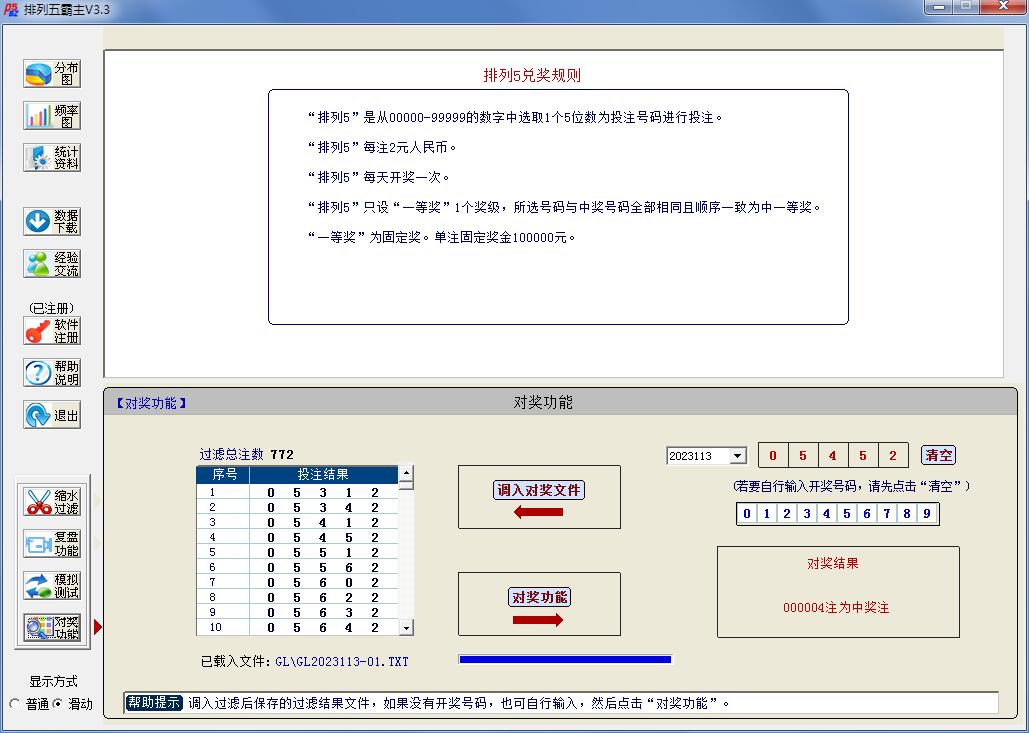1029x733 pixels.
Task: Open 统计资料 statistics data panel
Action: click(x=50, y=157)
